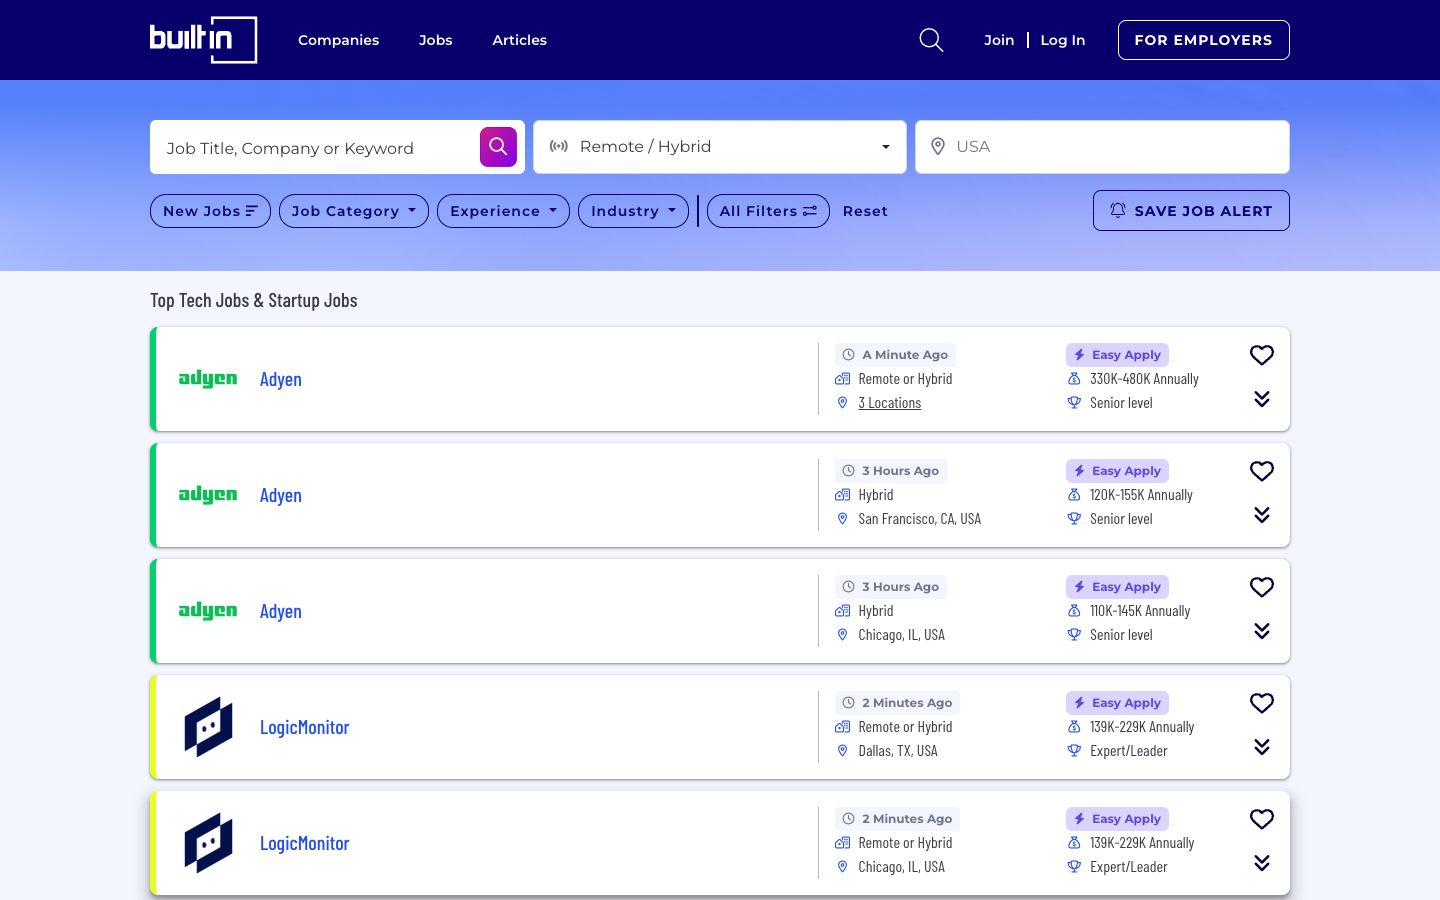Click the "Top Tech Jobs & Startup Jobs" heading
Screen dimensions: 1440x900
(x=254, y=300)
